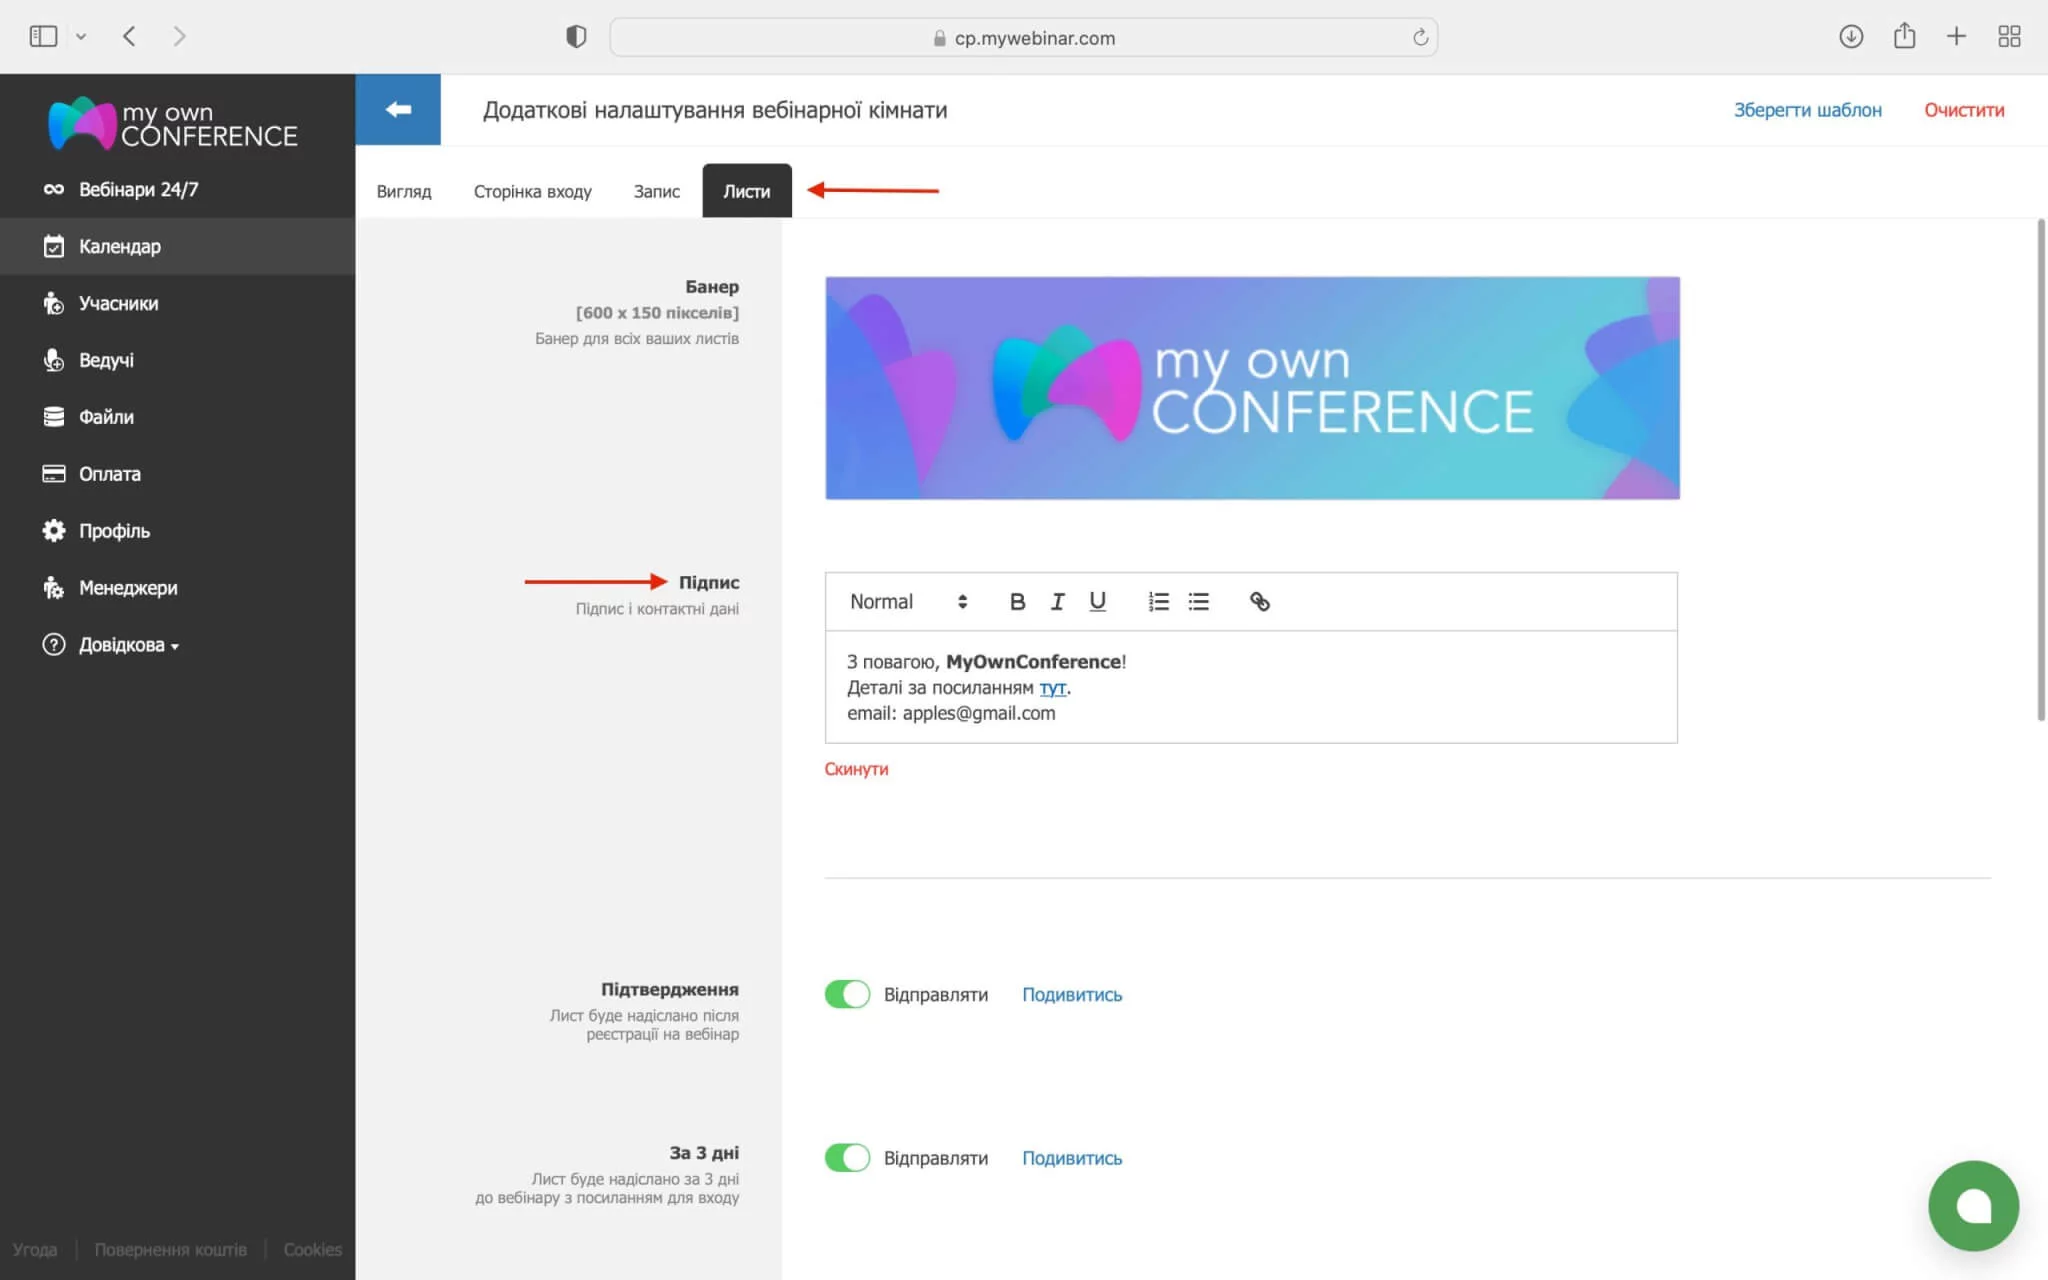Toggle the За 3 дні email switch
The height and width of the screenshot is (1280, 2048).
tap(847, 1158)
